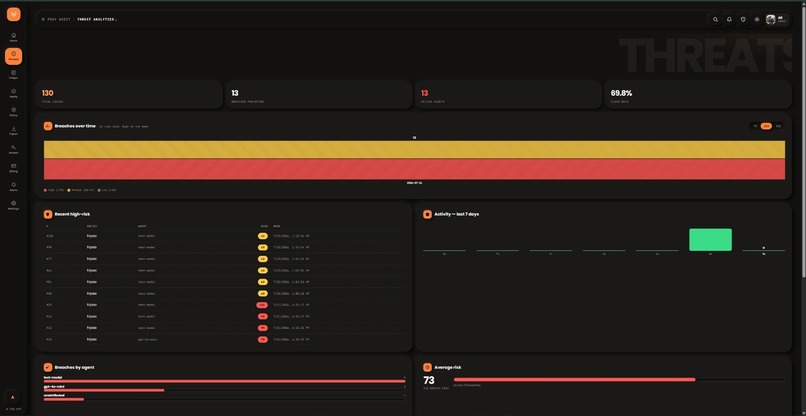806x416 pixels.
Task: Open the gpt-4o-mini row in Recent high-risk
Action: pos(224,339)
